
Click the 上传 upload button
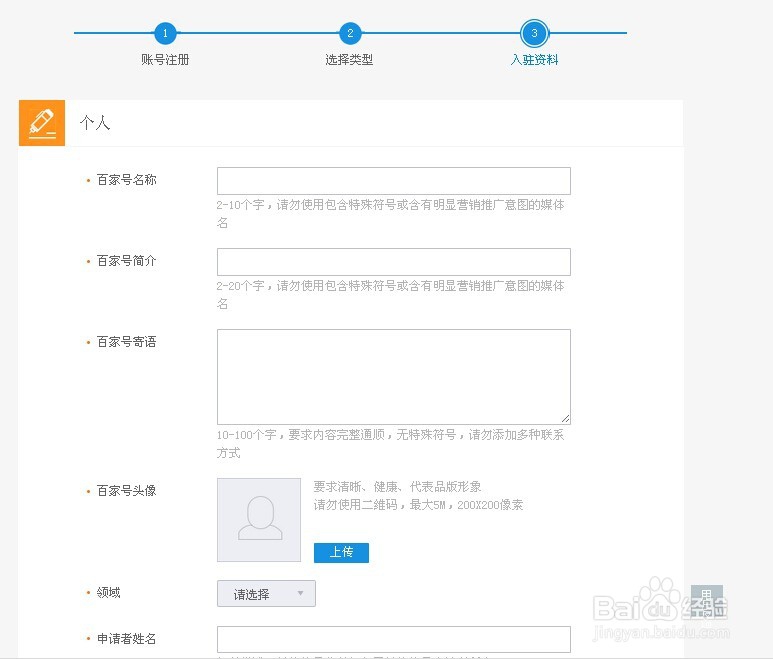coord(341,552)
